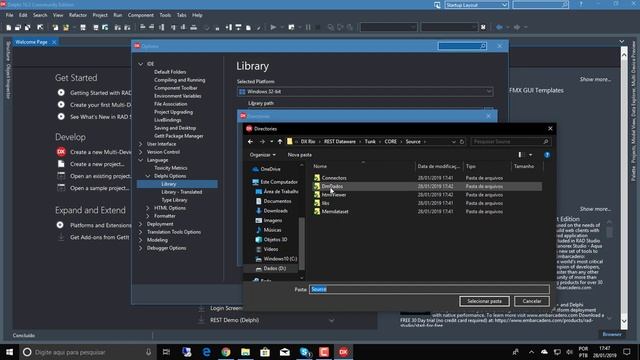Open Mail app from the taskbar
Image resolution: width=640 pixels, height=360 pixels.
point(285,352)
